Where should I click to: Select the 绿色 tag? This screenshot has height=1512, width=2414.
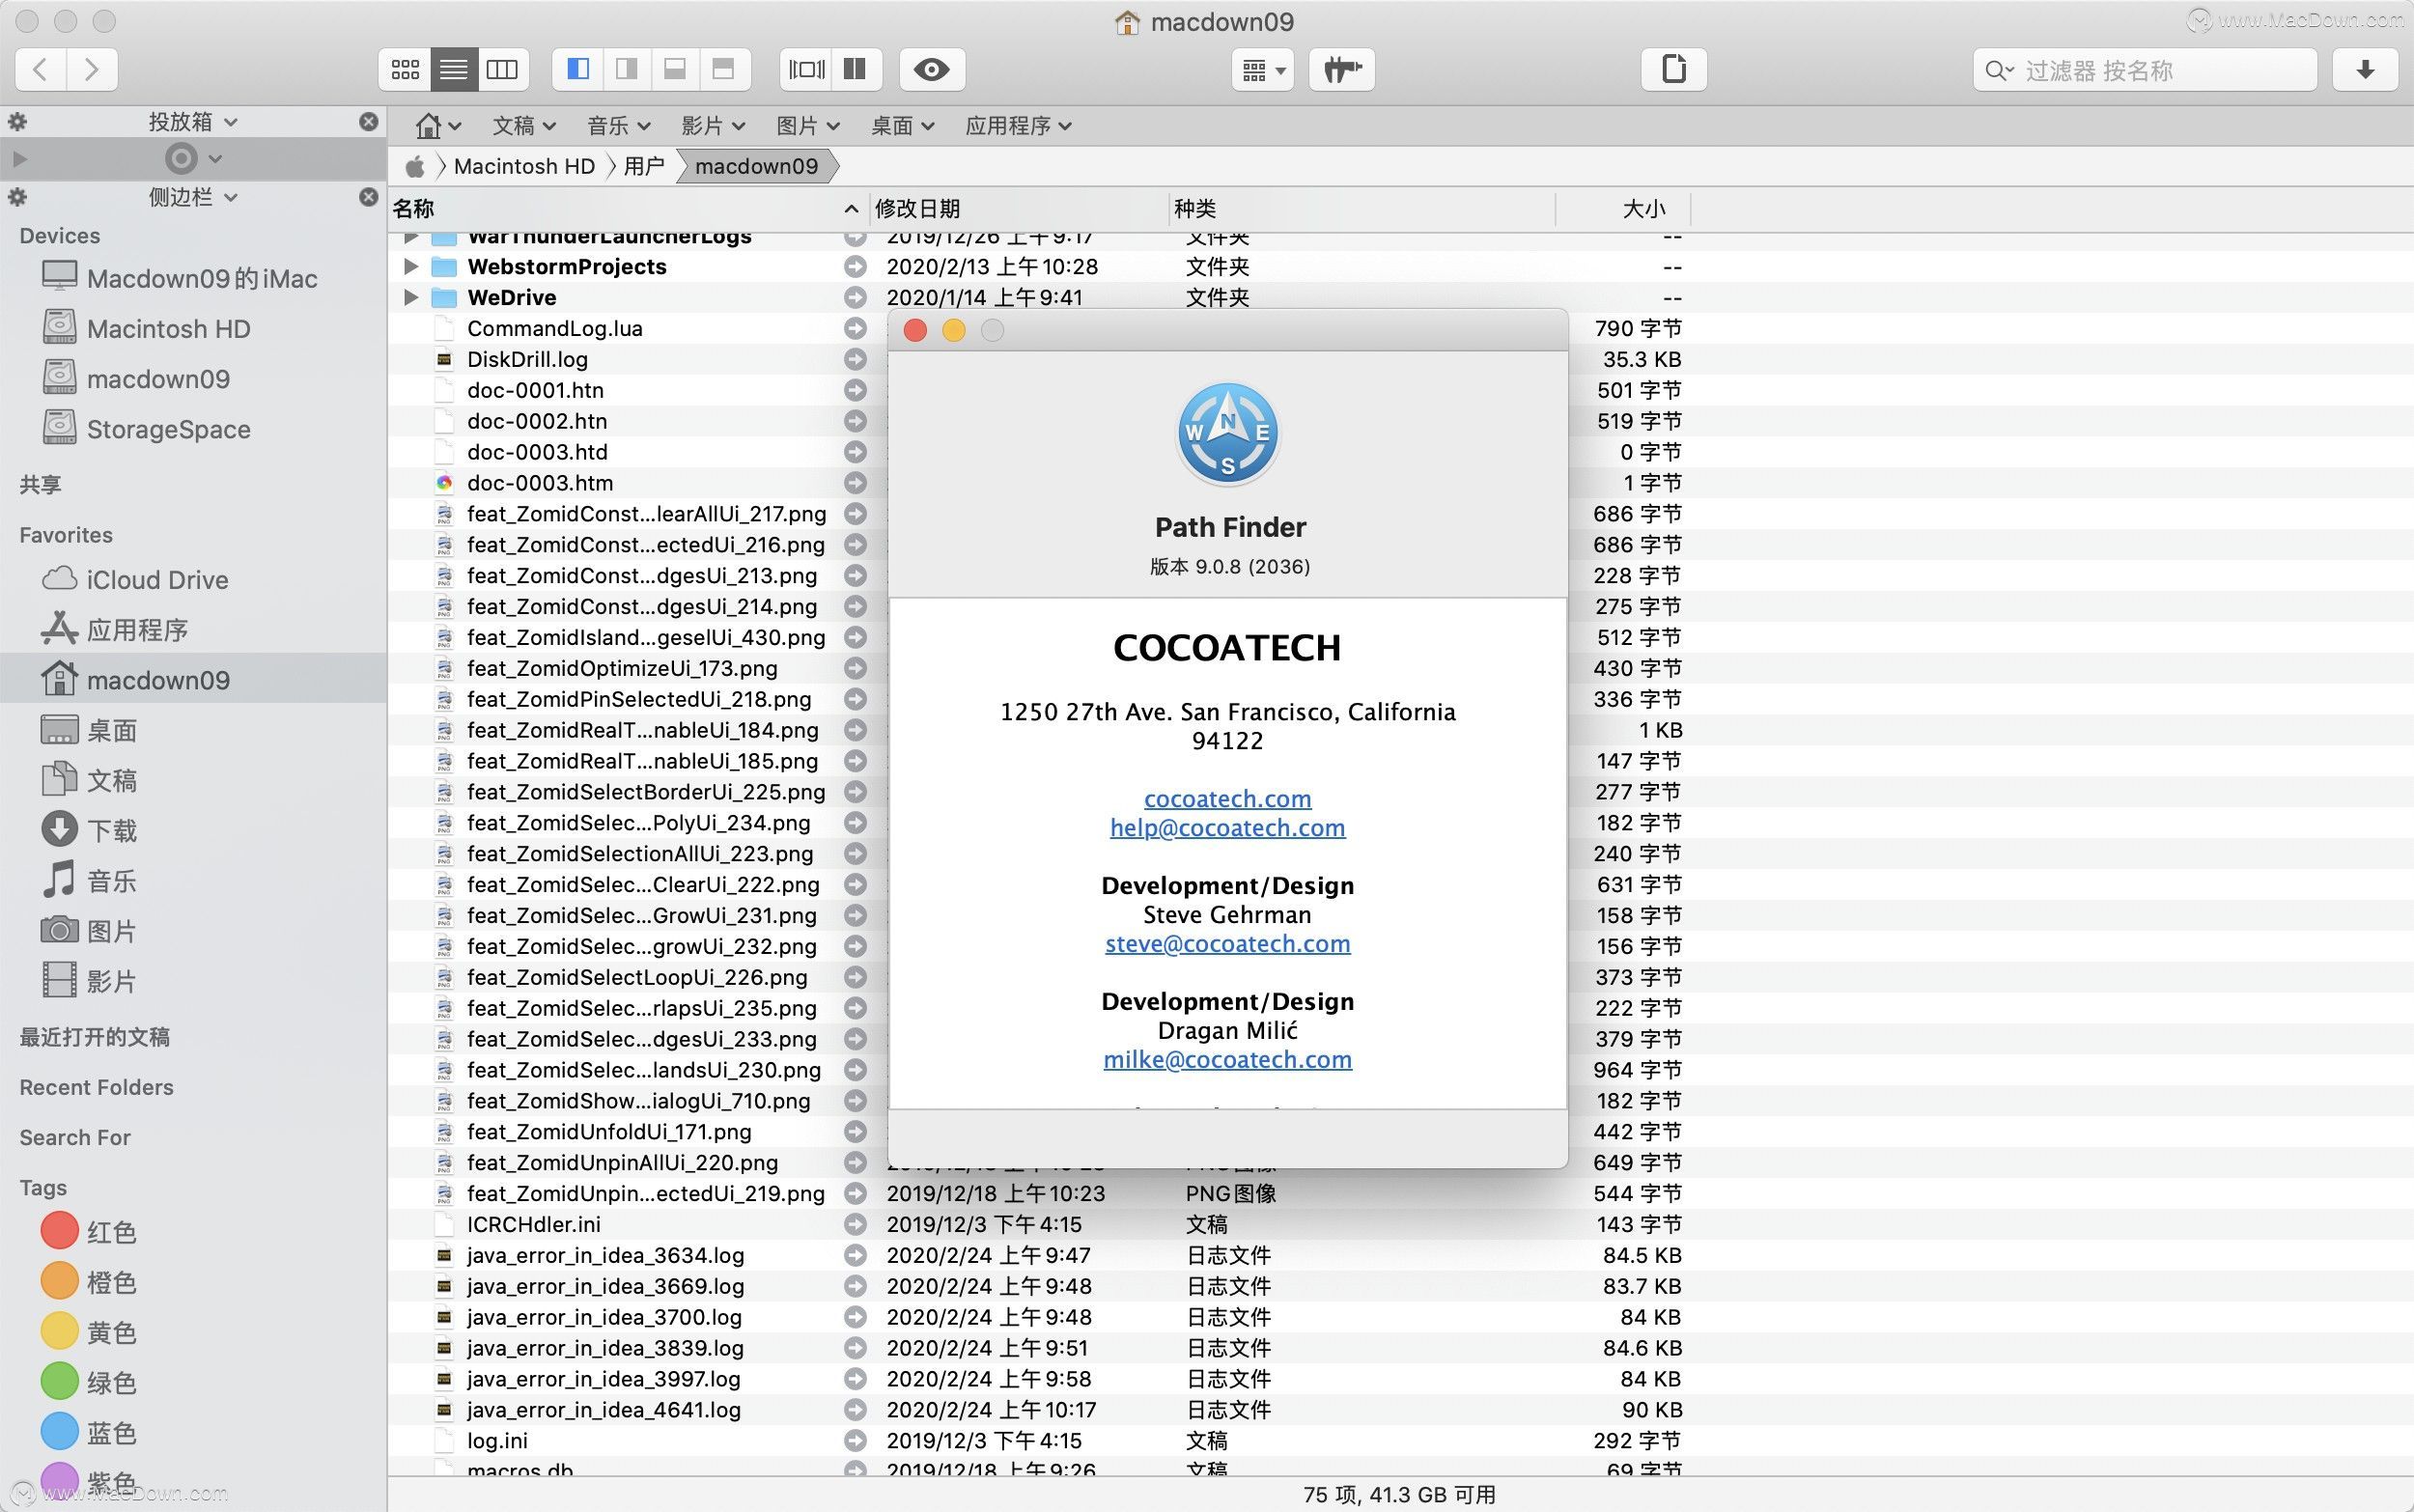point(89,1382)
